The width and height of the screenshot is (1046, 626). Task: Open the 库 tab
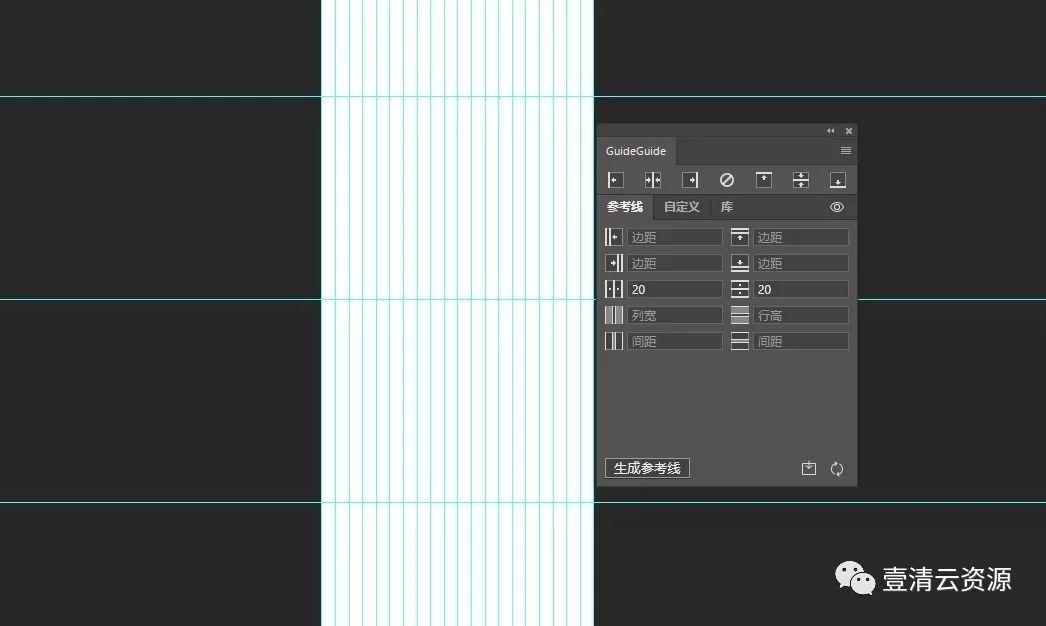pos(726,207)
